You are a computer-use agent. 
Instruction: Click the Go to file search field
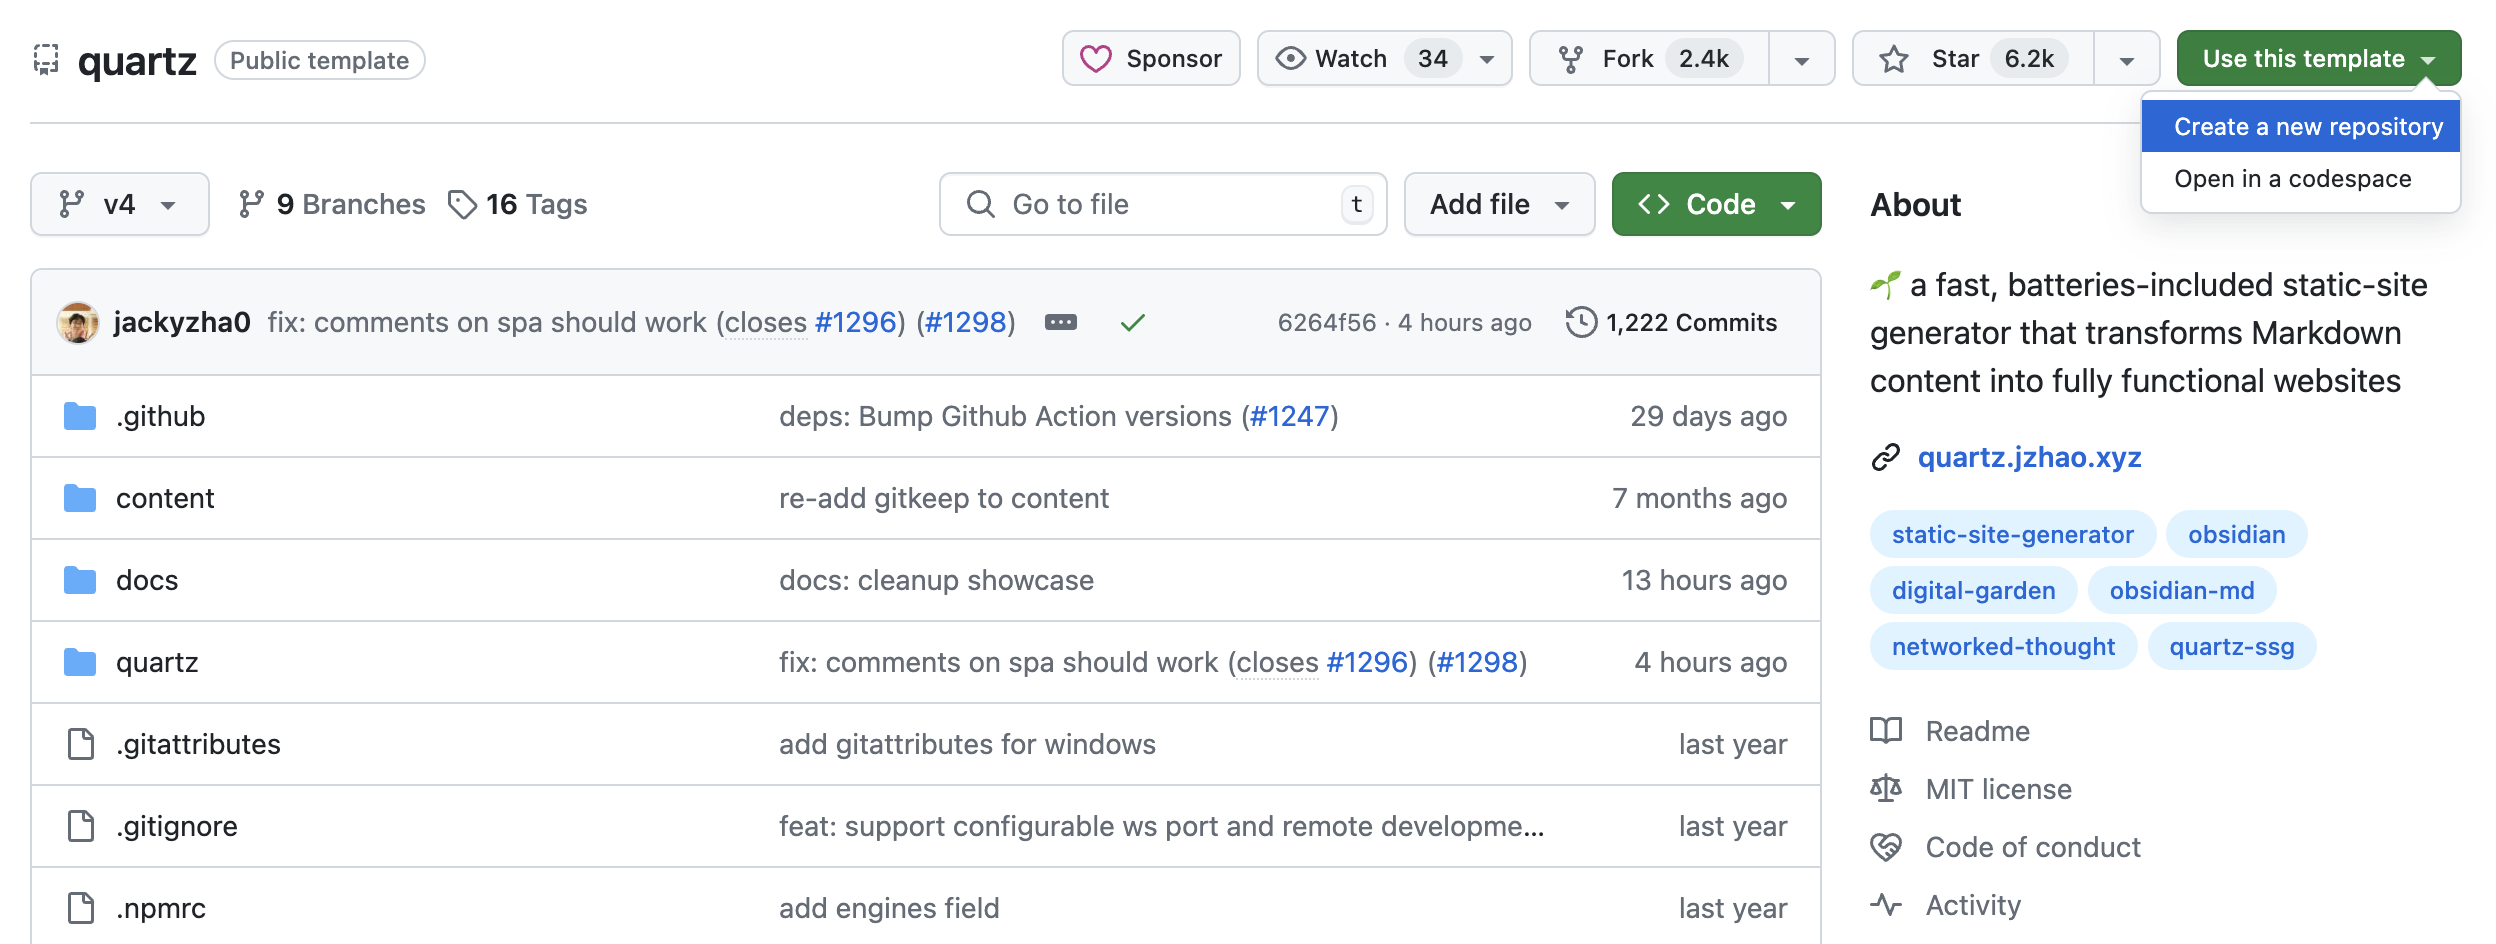(x=1160, y=204)
